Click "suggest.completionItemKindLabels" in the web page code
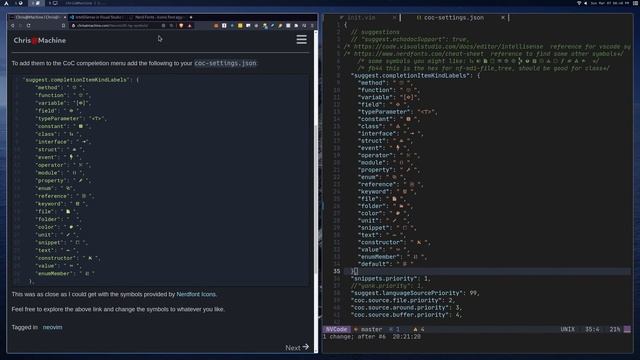 pyautogui.click(x=76, y=80)
